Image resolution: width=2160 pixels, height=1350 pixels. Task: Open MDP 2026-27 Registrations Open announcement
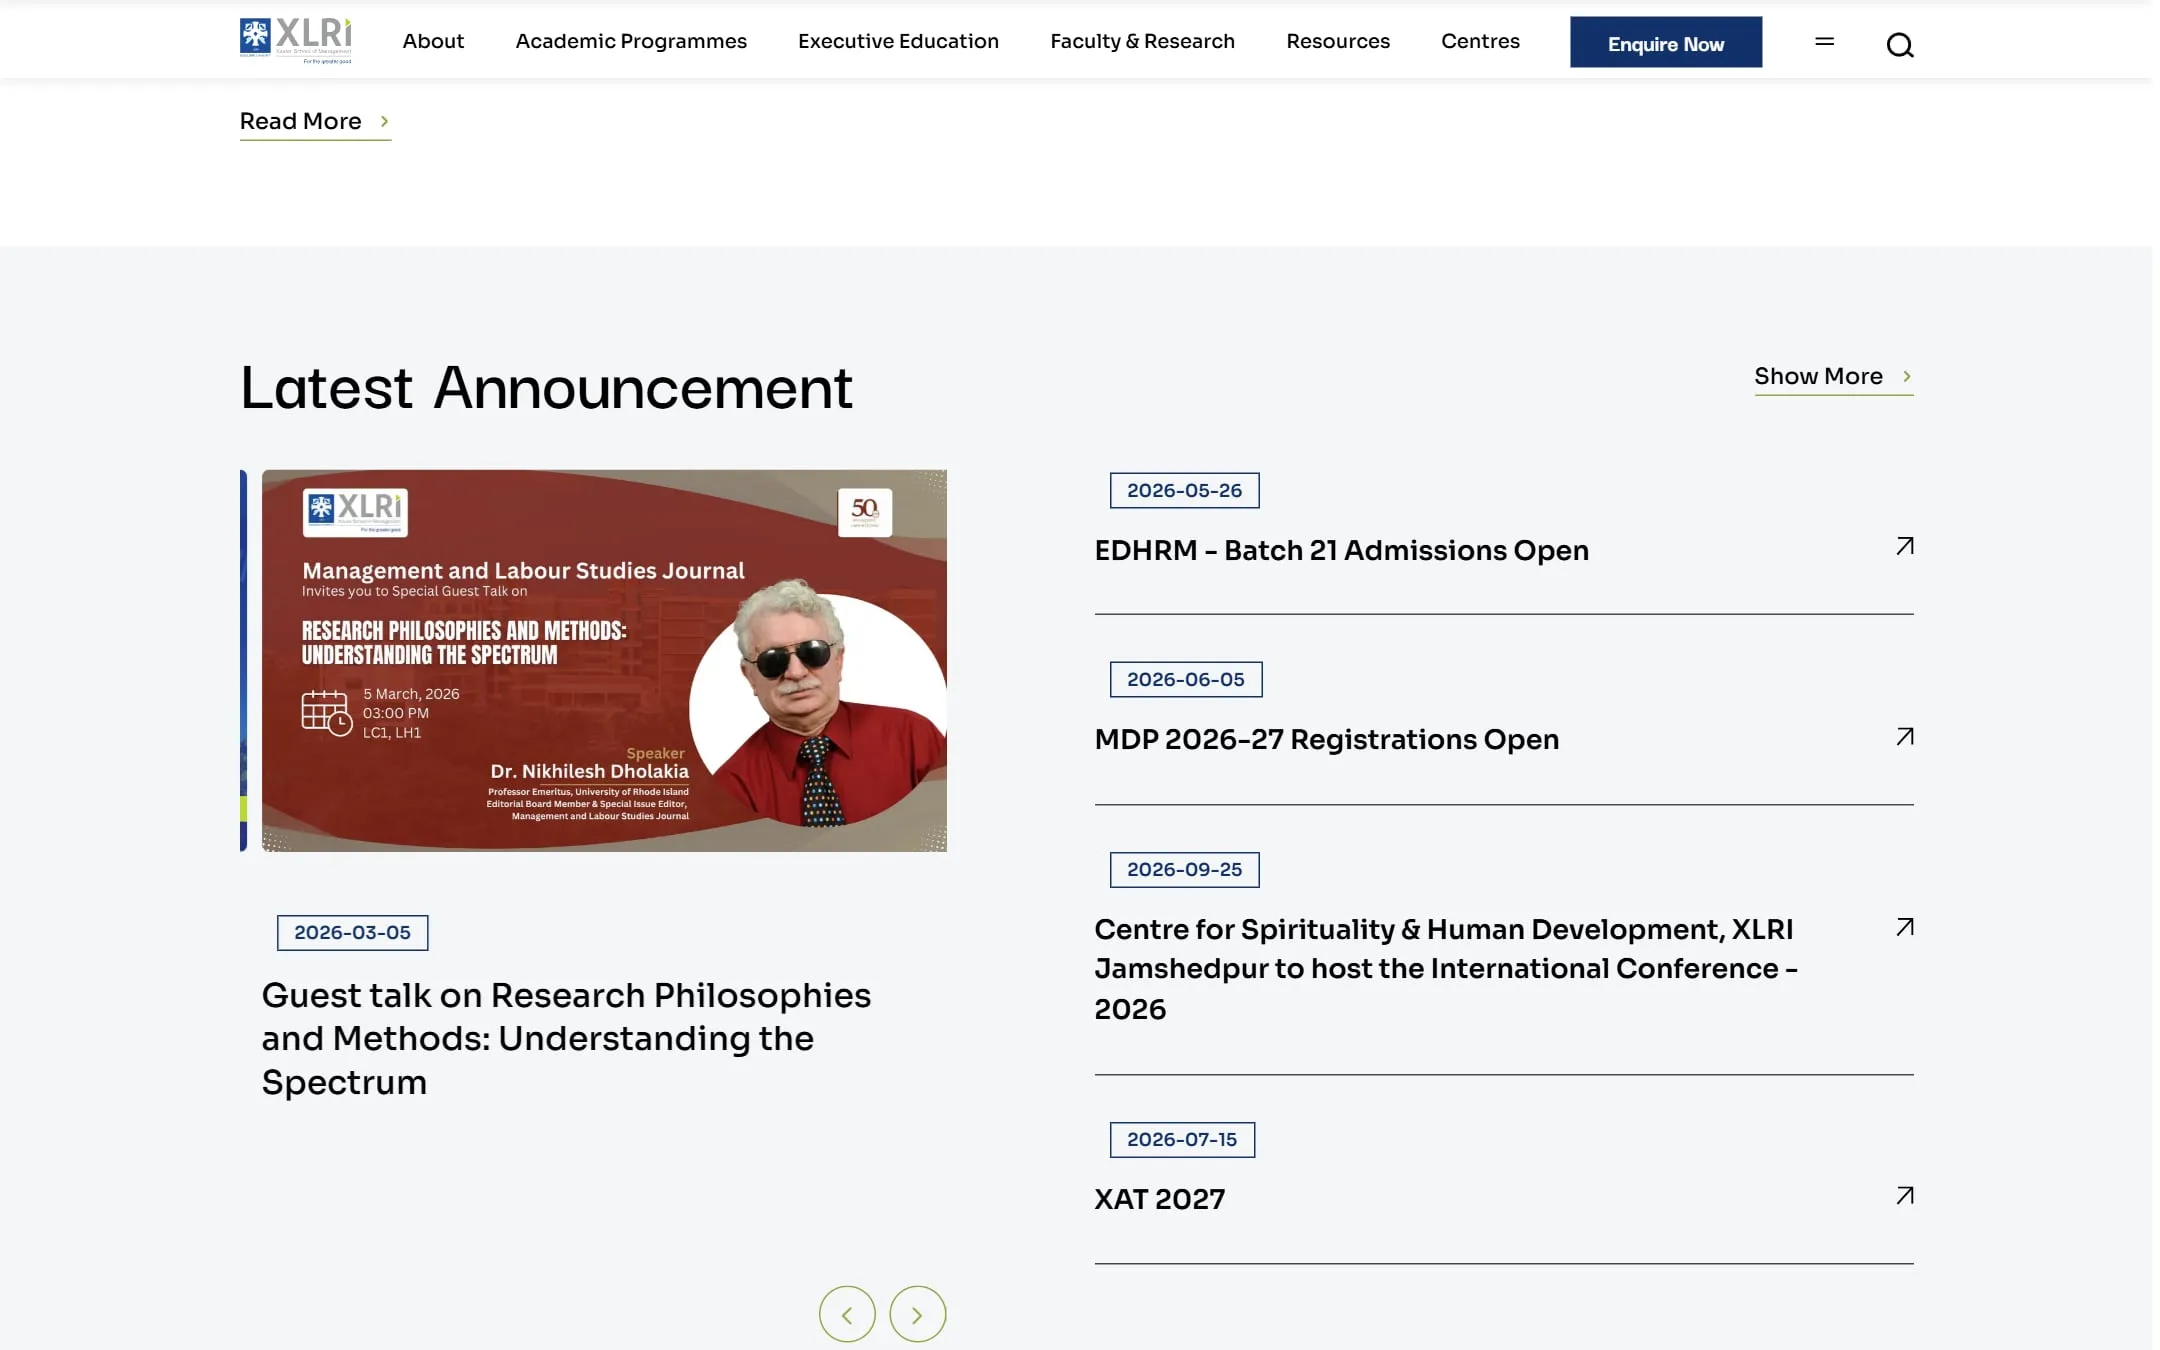(1326, 739)
